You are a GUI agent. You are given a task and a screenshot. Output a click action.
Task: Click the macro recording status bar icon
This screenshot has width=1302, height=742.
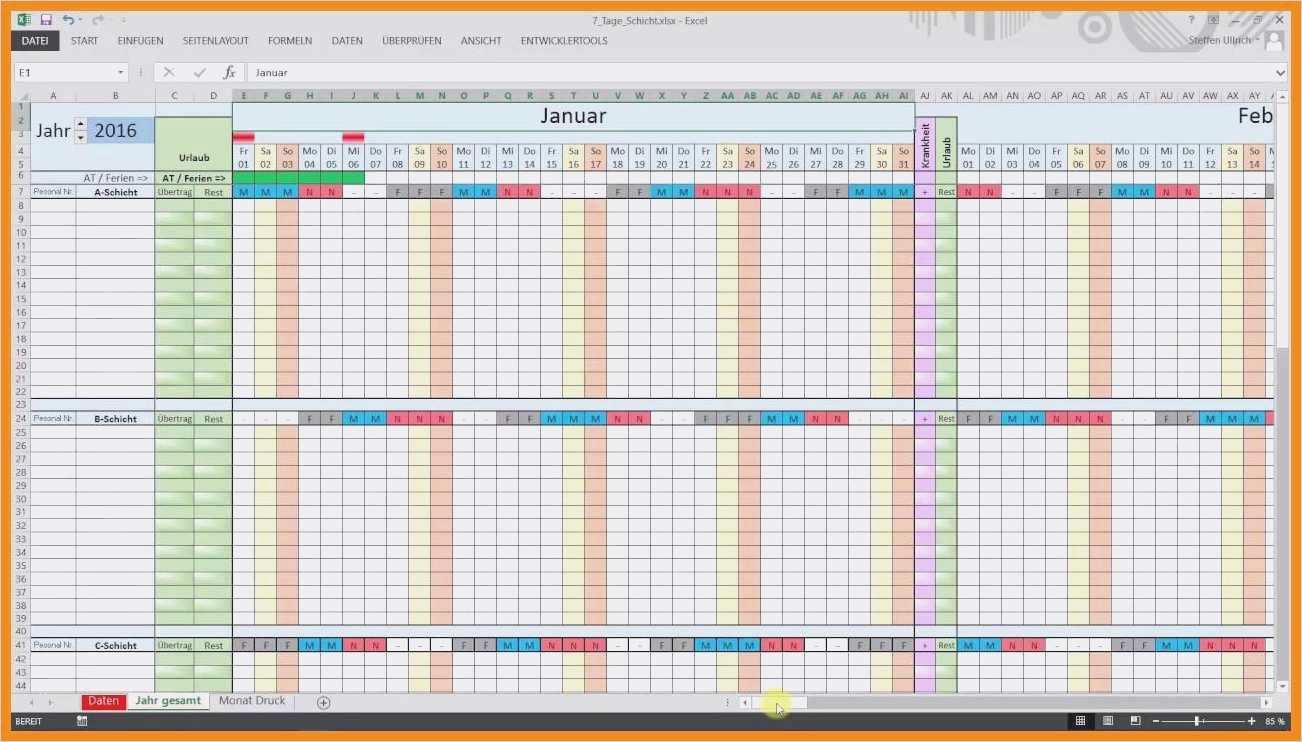81,721
